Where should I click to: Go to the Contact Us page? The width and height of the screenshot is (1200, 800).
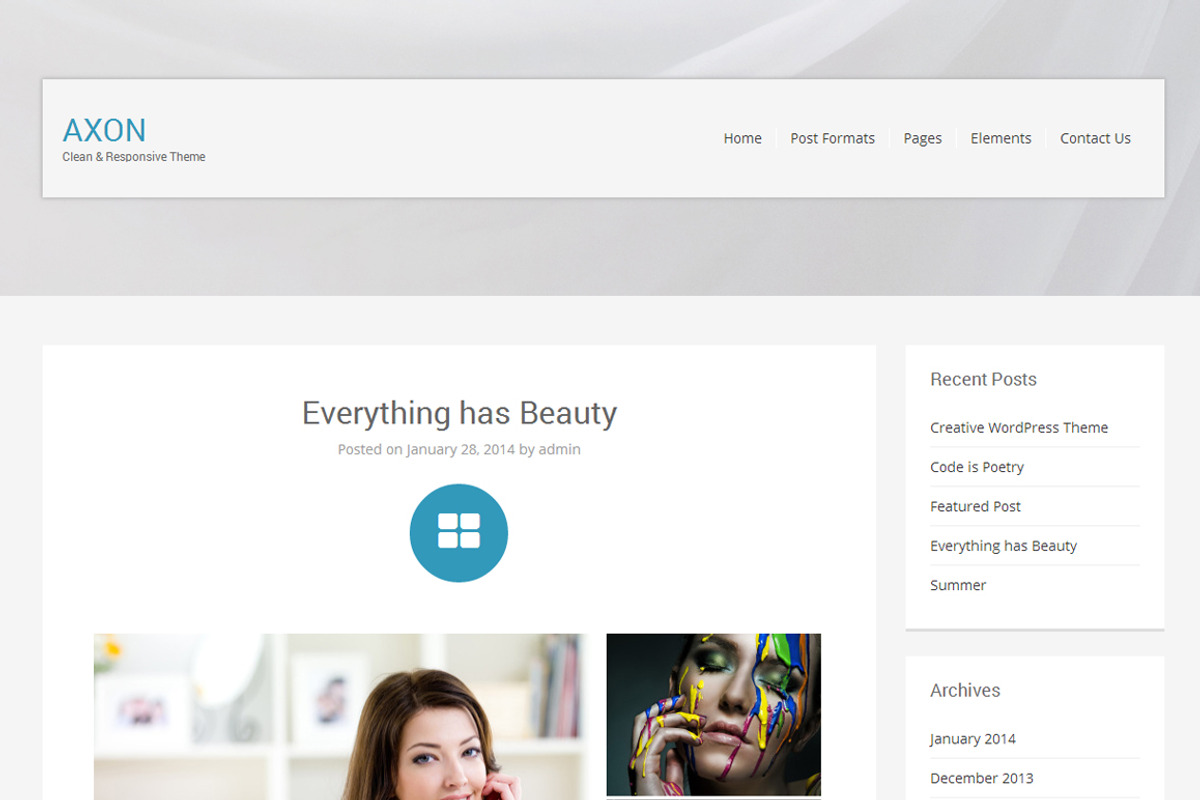click(1095, 138)
